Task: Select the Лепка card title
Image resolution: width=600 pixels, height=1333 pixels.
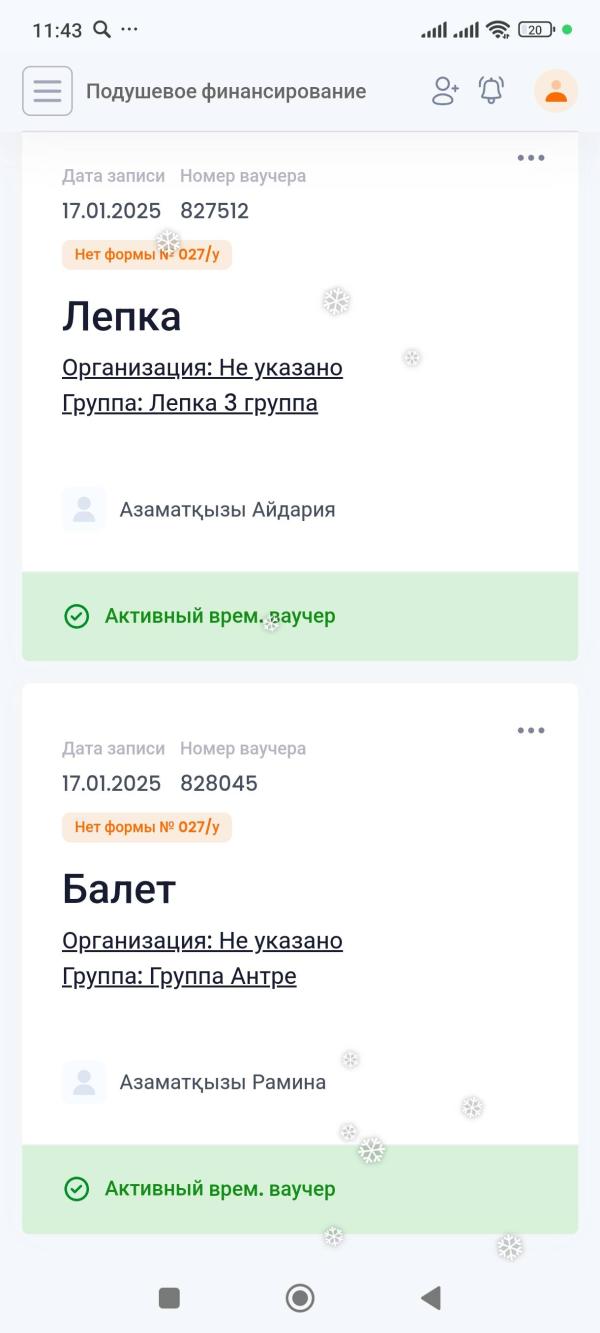Action: 122,317
